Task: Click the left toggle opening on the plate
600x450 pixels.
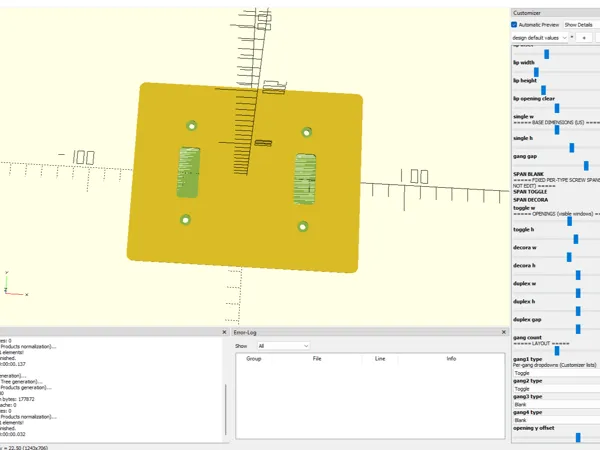Action: coord(188,172)
